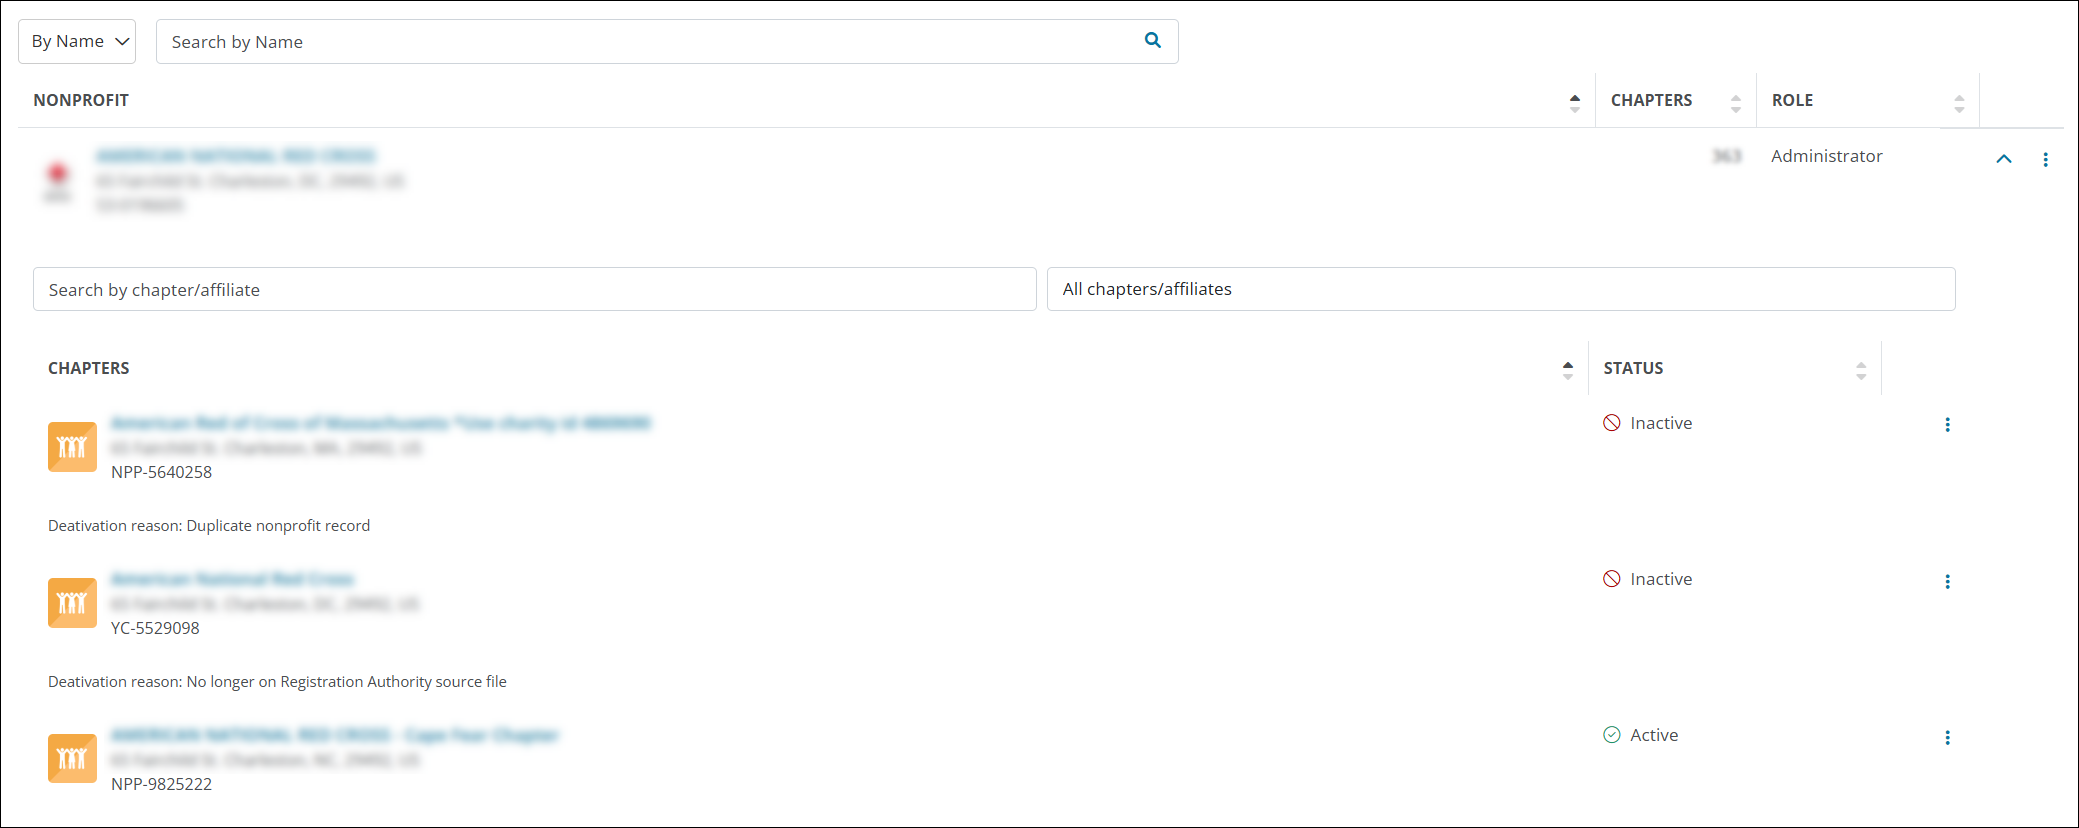Collapse the expanded nonprofit row
Viewport: 2079px width, 828px height.
tap(2003, 159)
